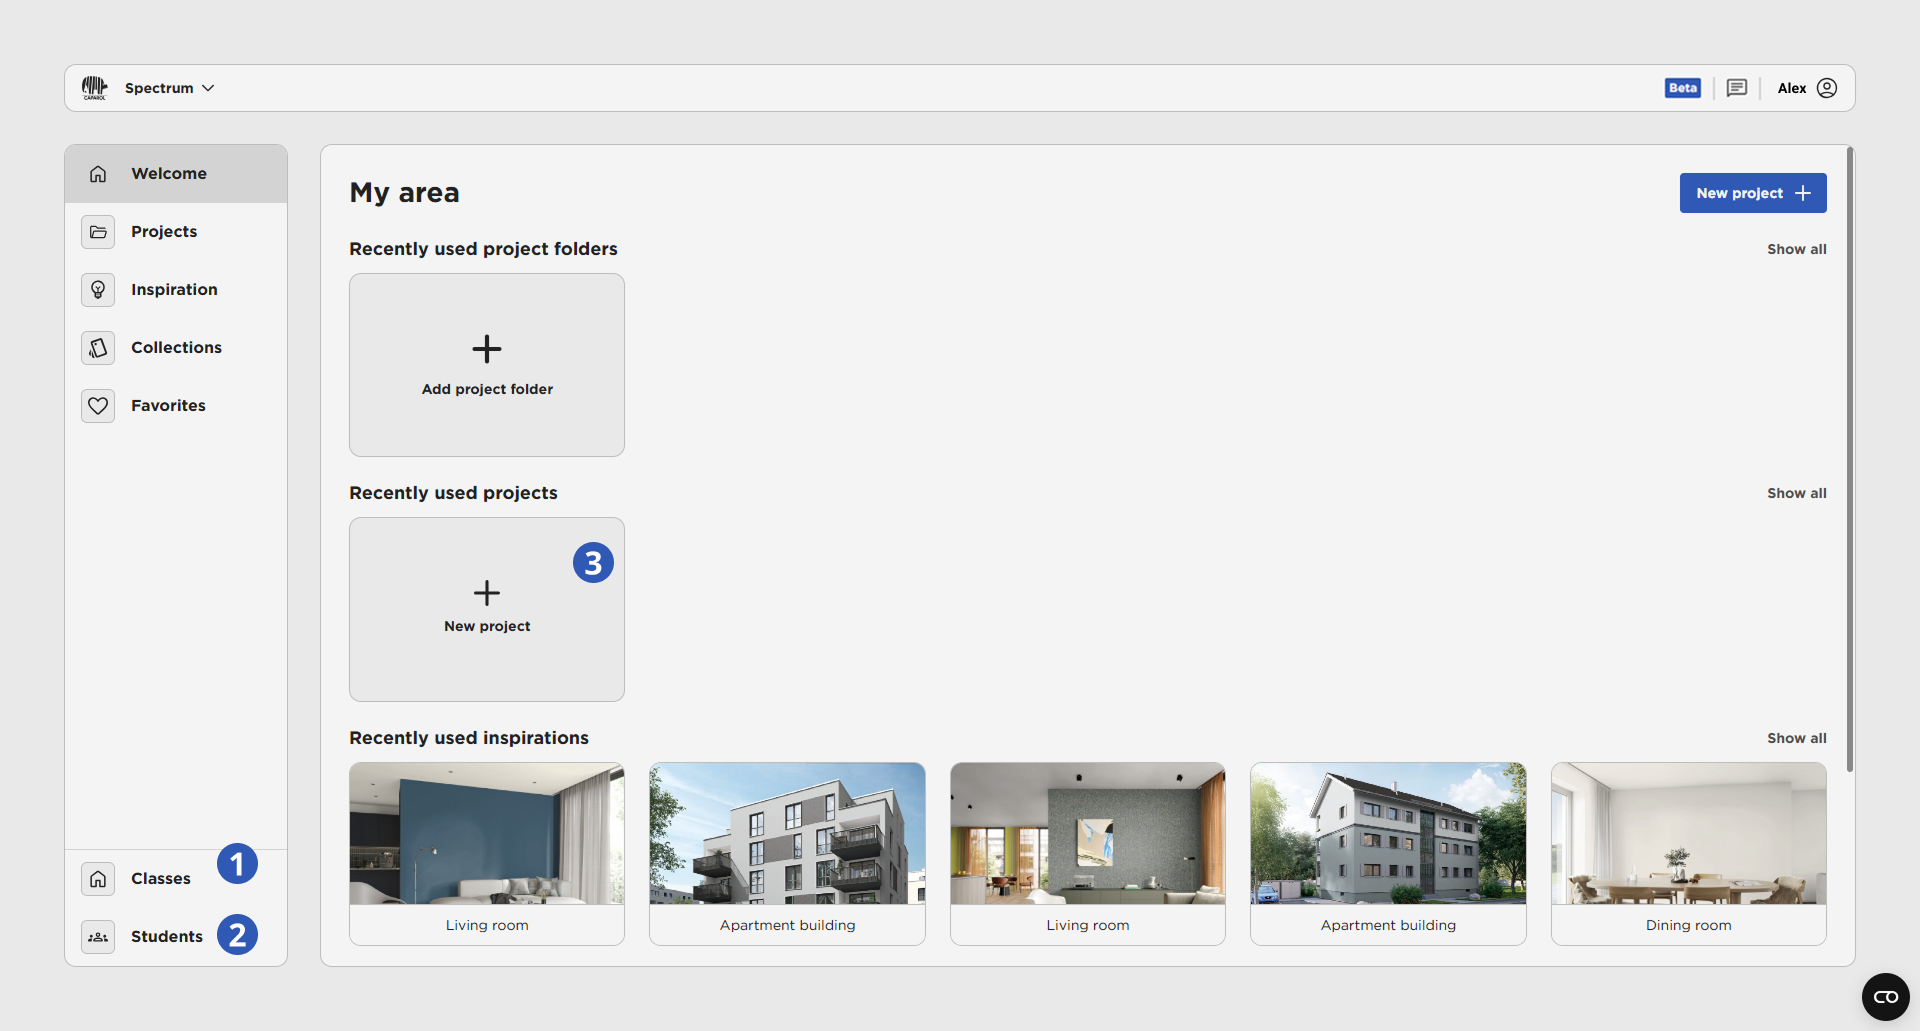
Task: Click the Classes house icon
Action: (x=98, y=879)
